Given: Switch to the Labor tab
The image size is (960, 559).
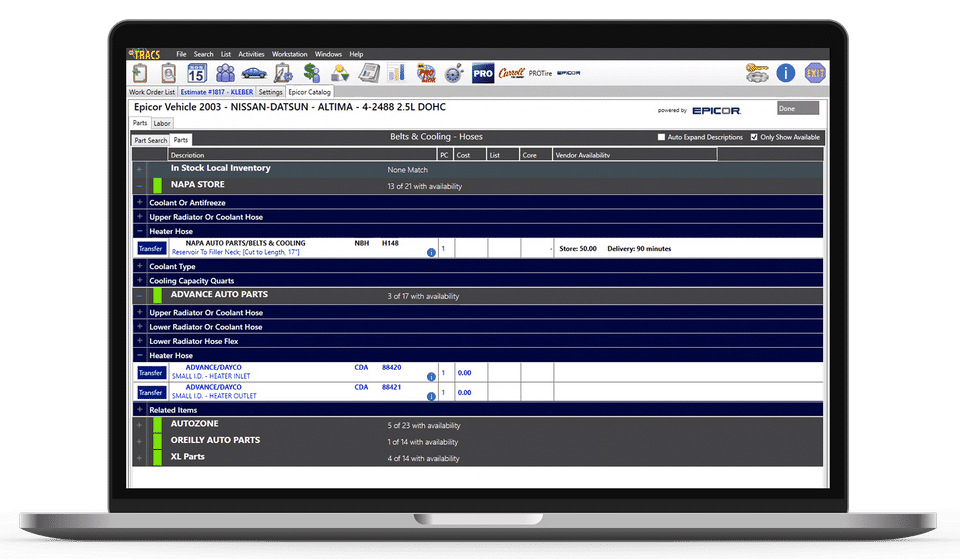Looking at the screenshot, I should (x=162, y=123).
